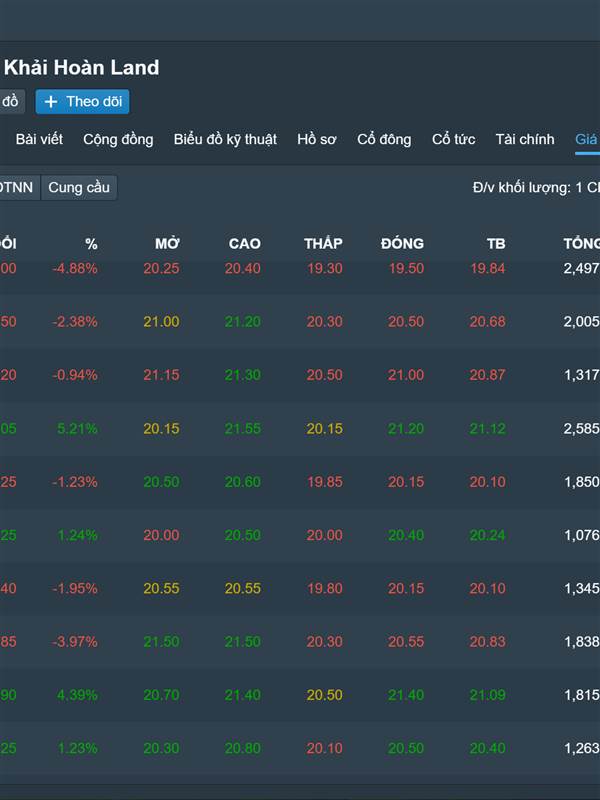Viewport: 600px width, 800px height.
Task: Click the opening price 21.15
Action: pos(161,375)
